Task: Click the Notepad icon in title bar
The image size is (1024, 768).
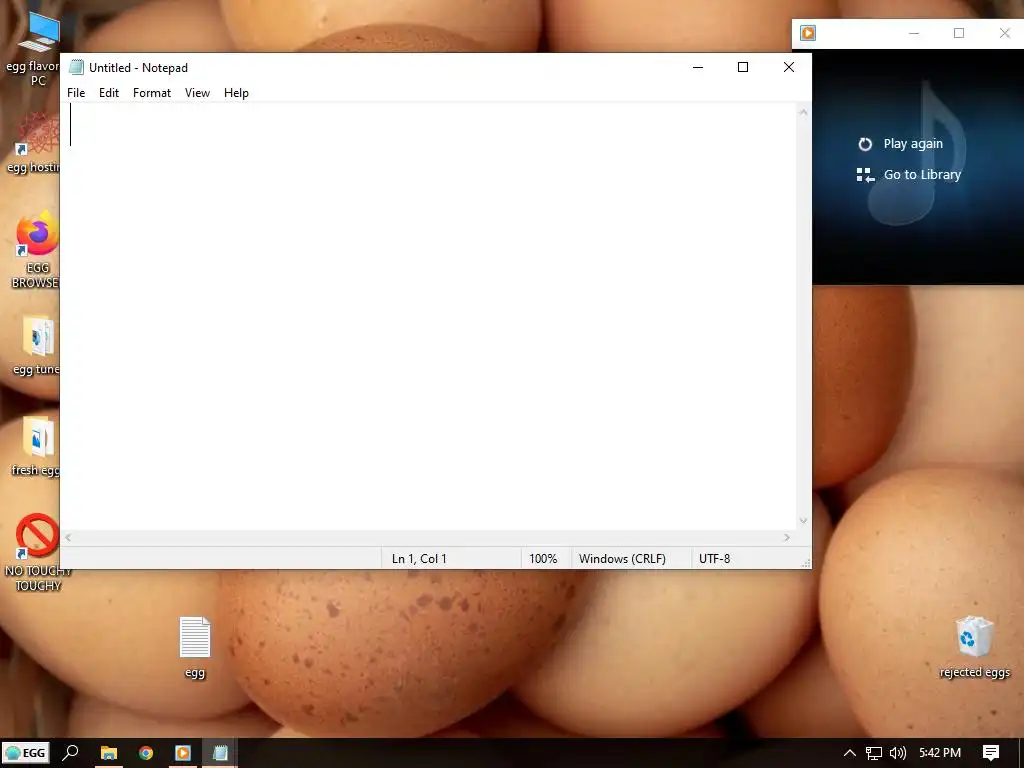Action: pos(76,67)
